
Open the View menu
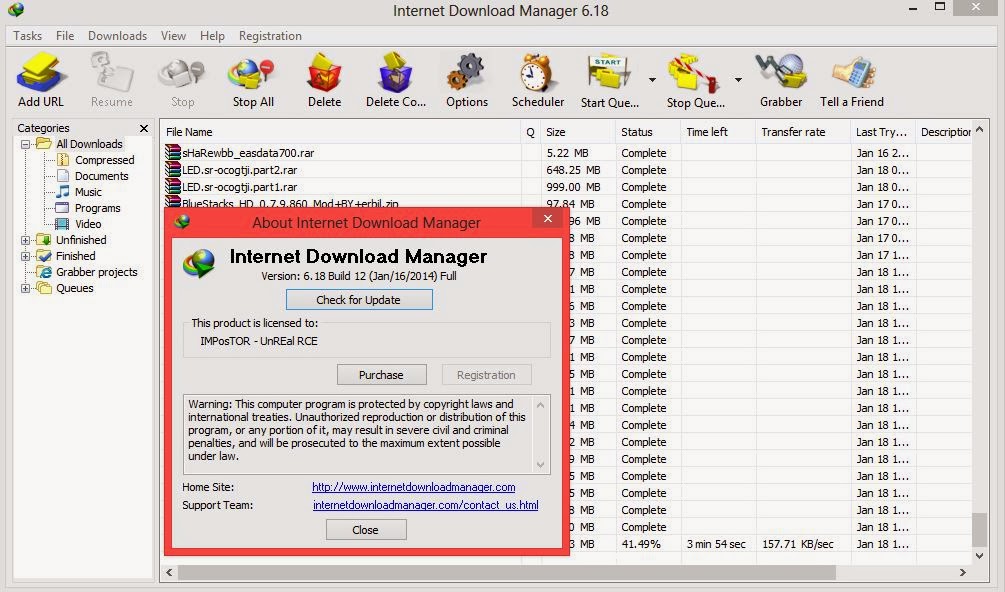(173, 36)
